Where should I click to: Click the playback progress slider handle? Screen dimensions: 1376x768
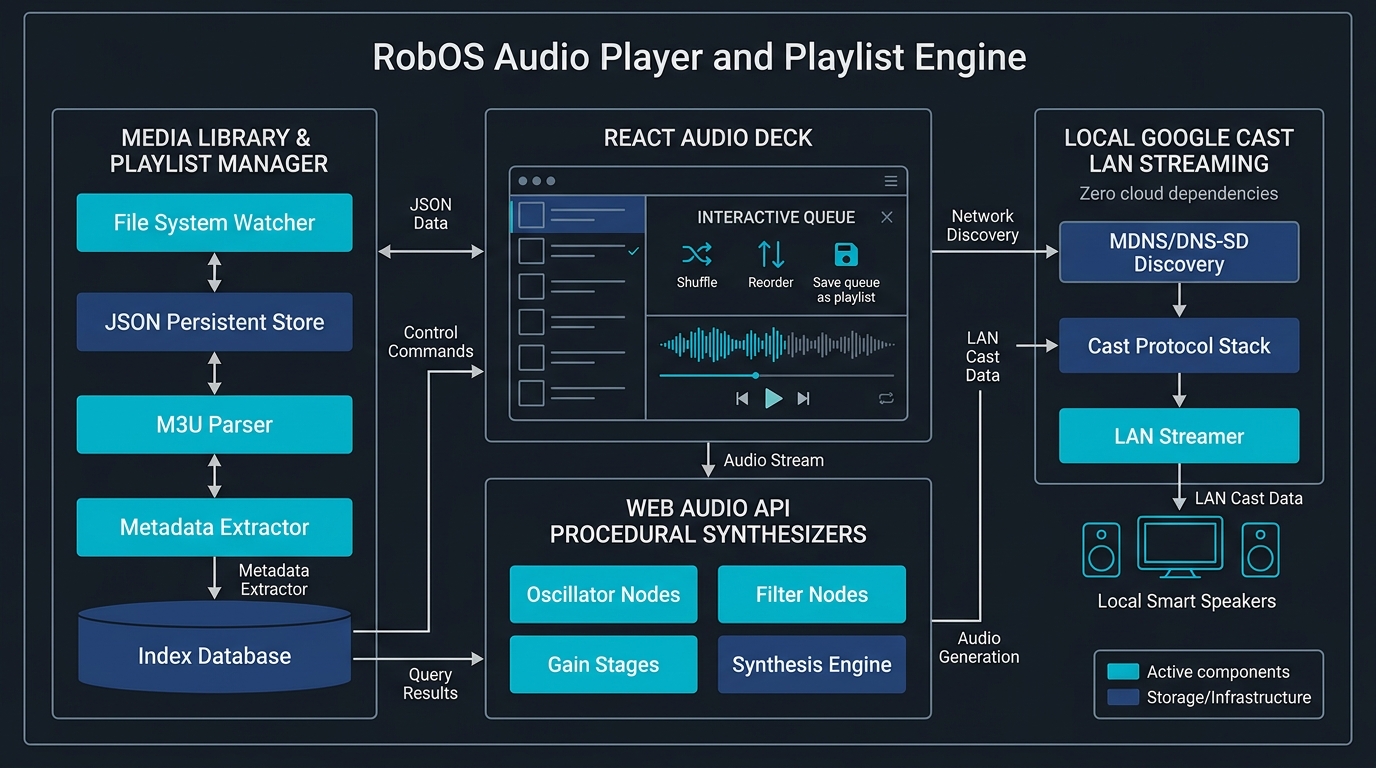click(755, 375)
